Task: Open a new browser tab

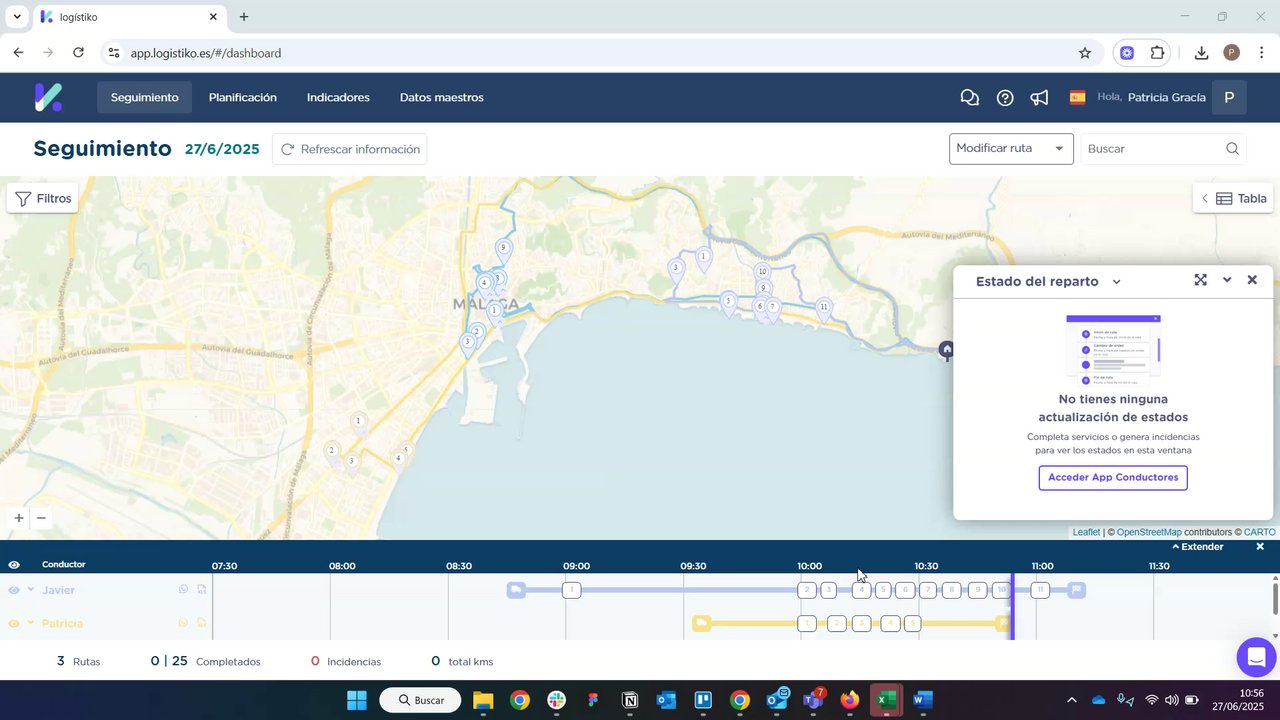Action: click(244, 17)
